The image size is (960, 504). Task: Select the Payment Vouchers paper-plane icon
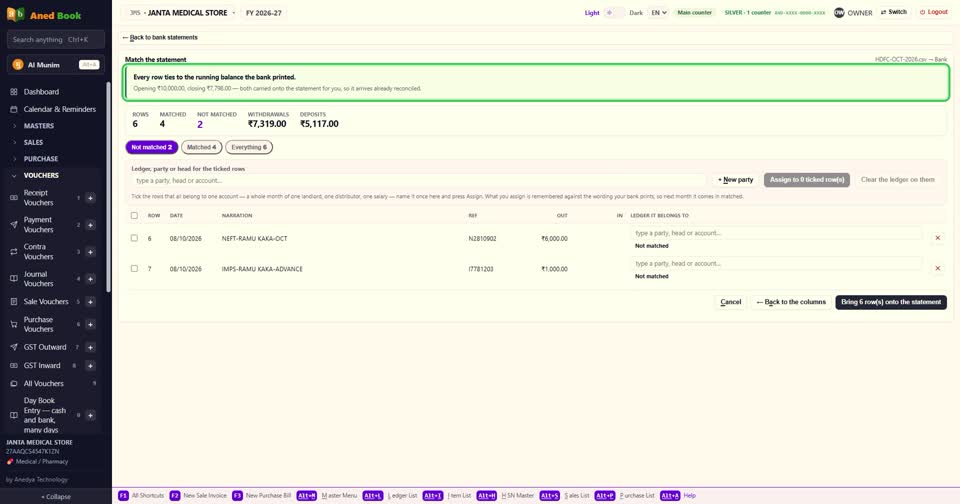point(13,225)
